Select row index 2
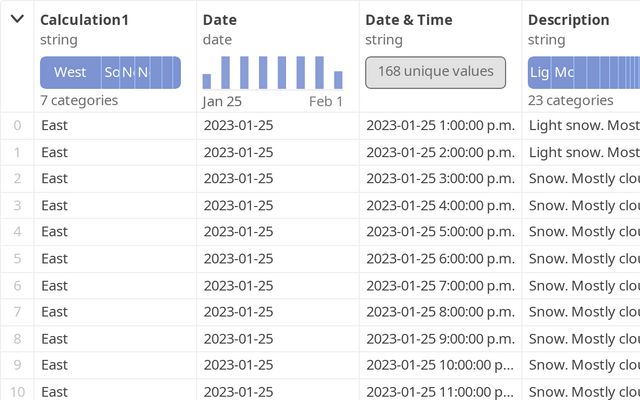 [17, 179]
